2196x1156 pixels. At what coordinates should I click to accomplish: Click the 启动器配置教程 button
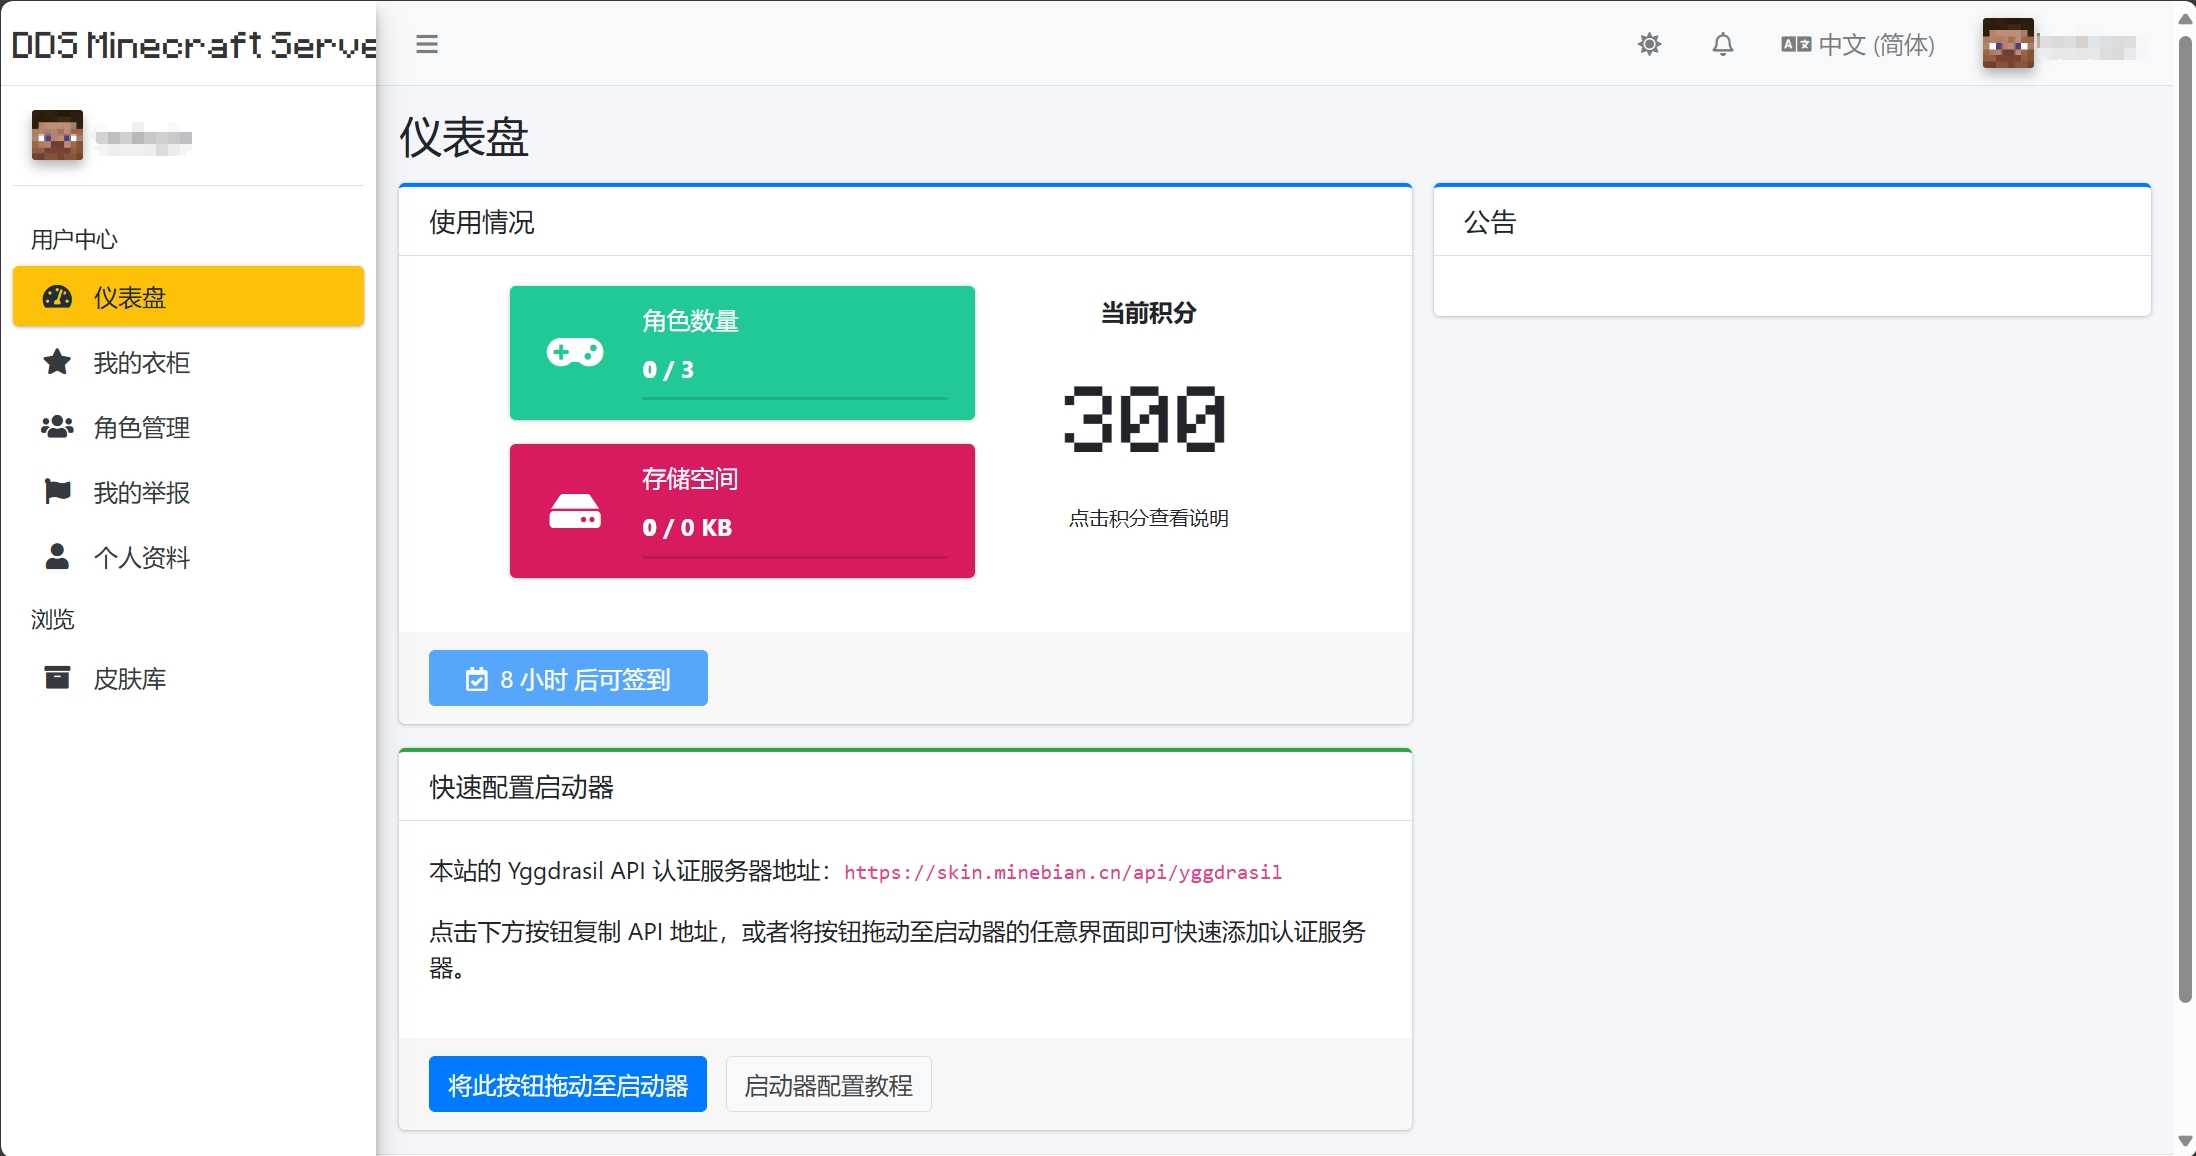[x=828, y=1084]
